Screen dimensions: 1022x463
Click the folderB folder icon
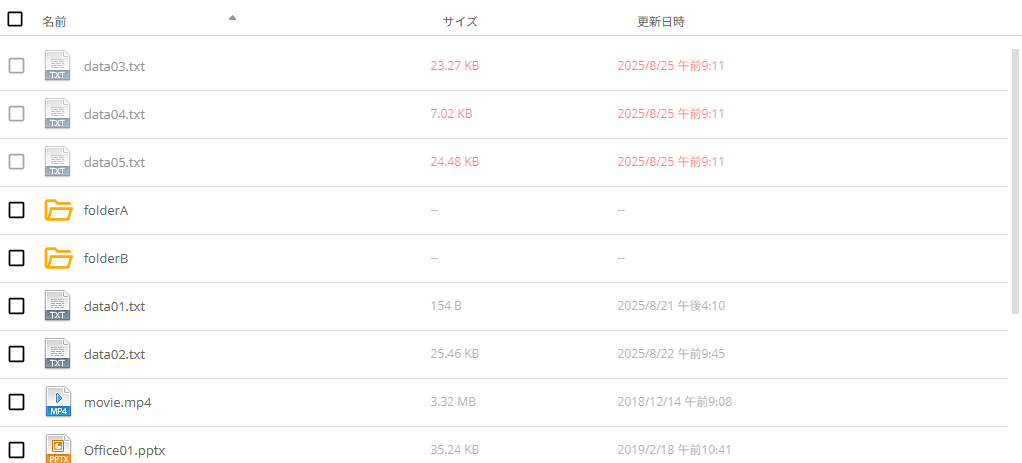[59, 258]
